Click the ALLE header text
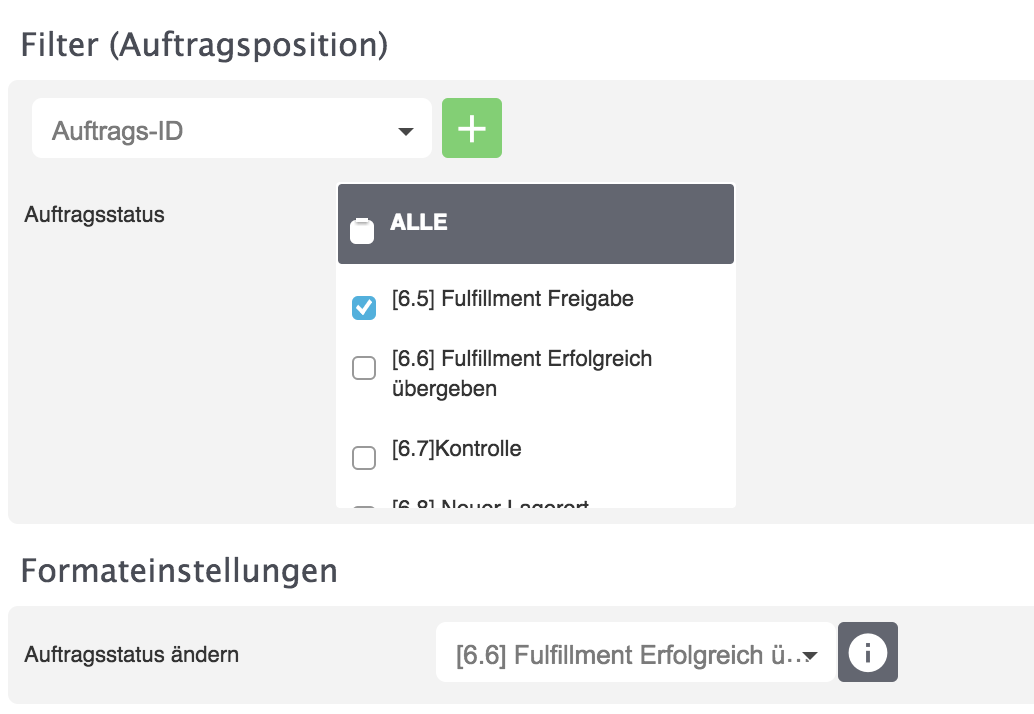Image resolution: width=1034 pixels, height=714 pixels. tap(418, 222)
